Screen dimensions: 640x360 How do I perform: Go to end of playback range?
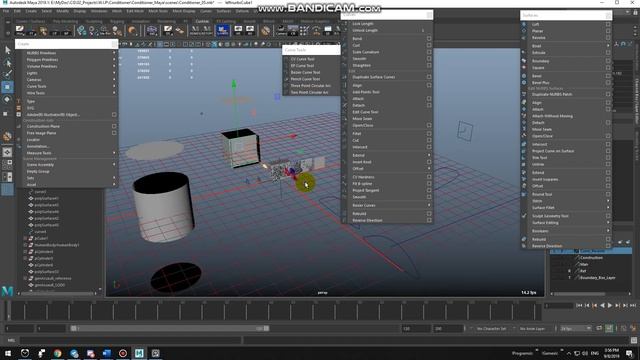(x=633, y=305)
